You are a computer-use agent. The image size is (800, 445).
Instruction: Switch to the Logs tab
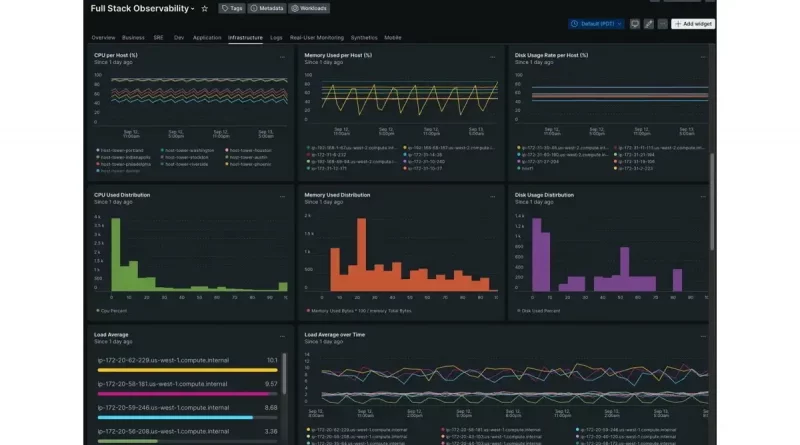click(x=276, y=38)
